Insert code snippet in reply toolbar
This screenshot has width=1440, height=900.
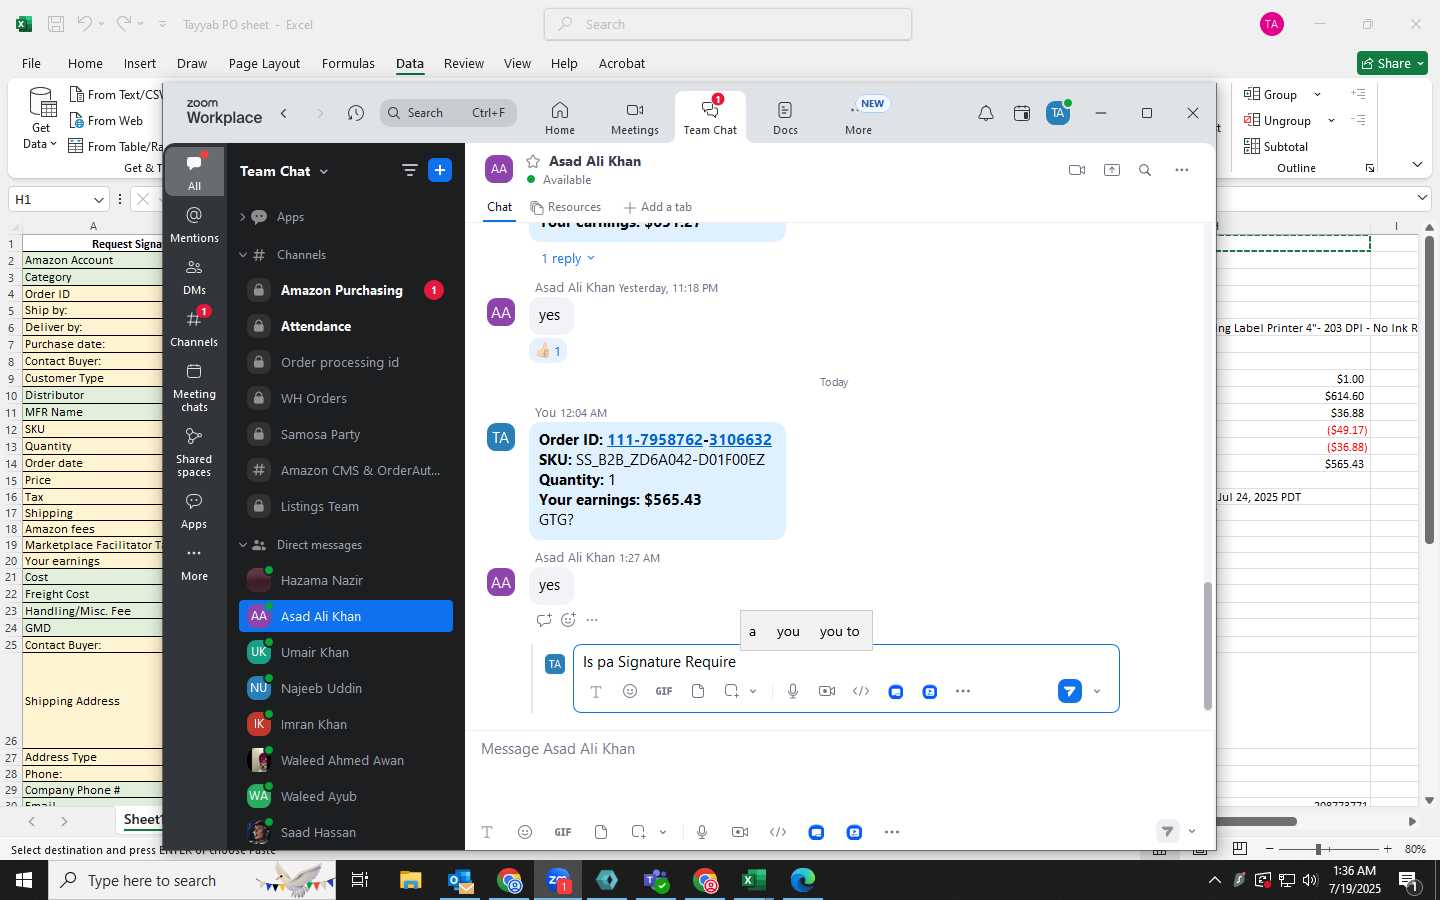(861, 691)
